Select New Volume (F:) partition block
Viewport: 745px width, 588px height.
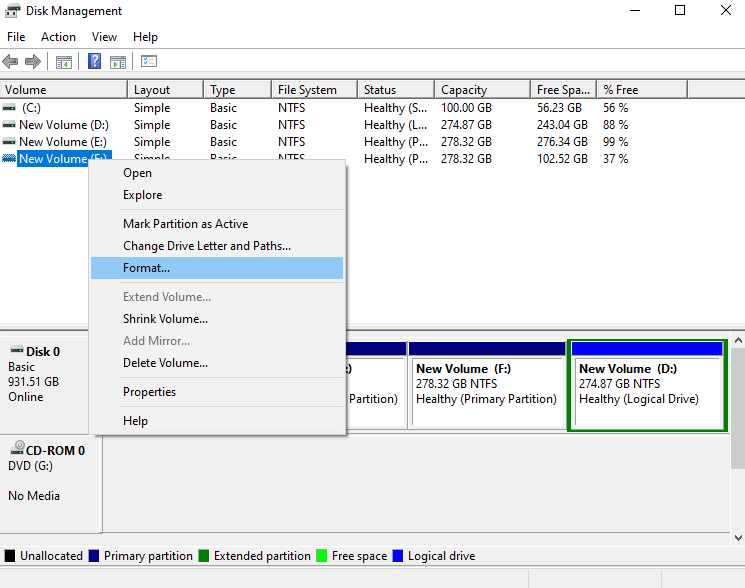pos(487,385)
